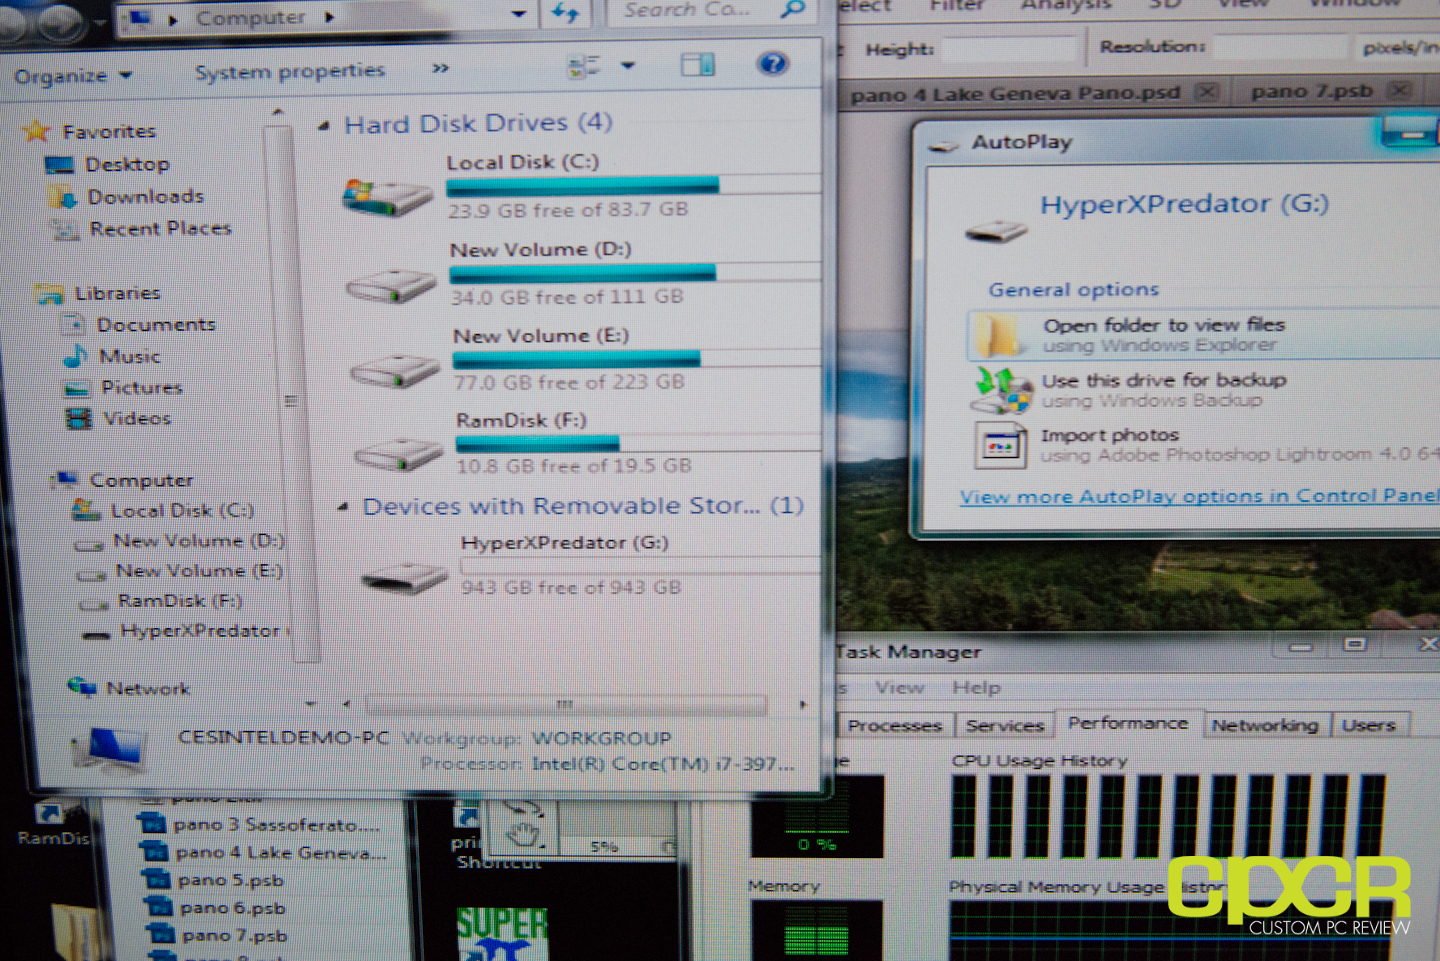1440x961 pixels.
Task: Select pano 6.psb file
Action: (217, 908)
